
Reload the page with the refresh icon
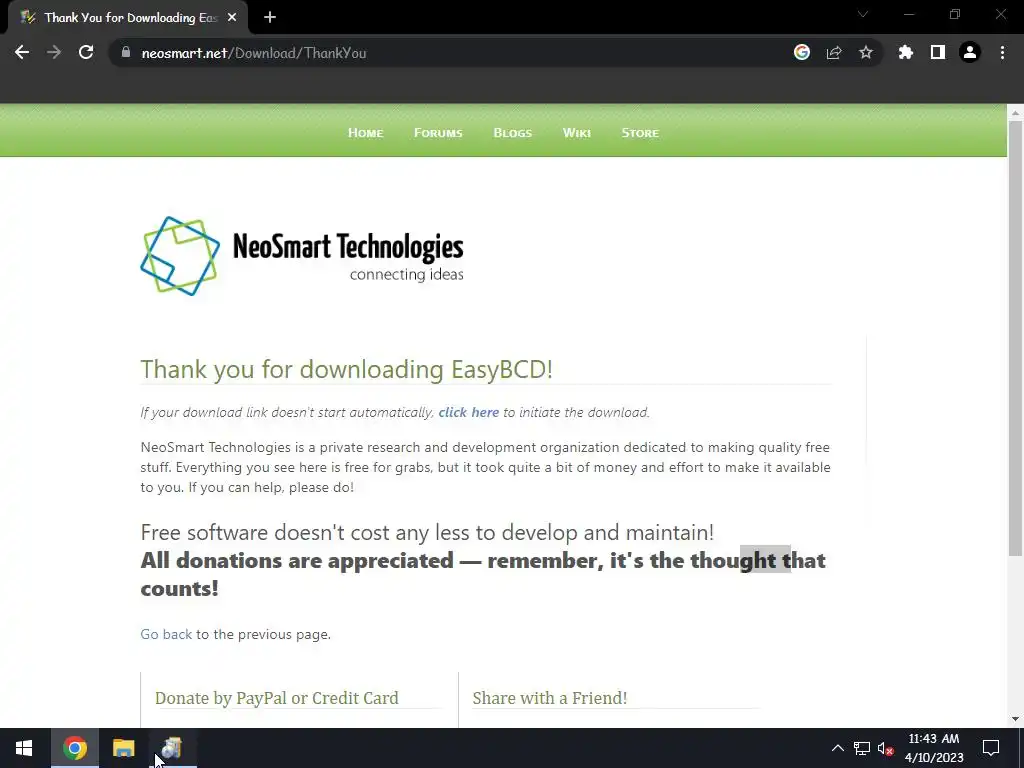tap(86, 53)
